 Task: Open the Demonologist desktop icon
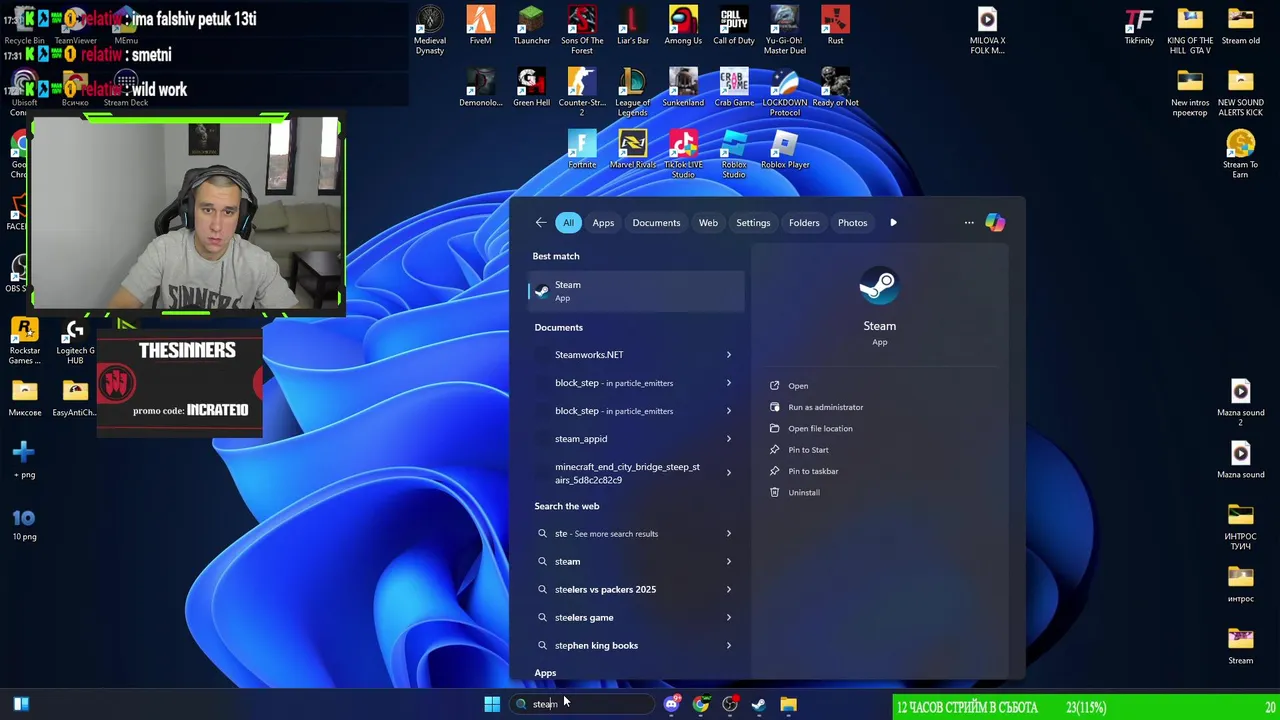click(x=481, y=88)
